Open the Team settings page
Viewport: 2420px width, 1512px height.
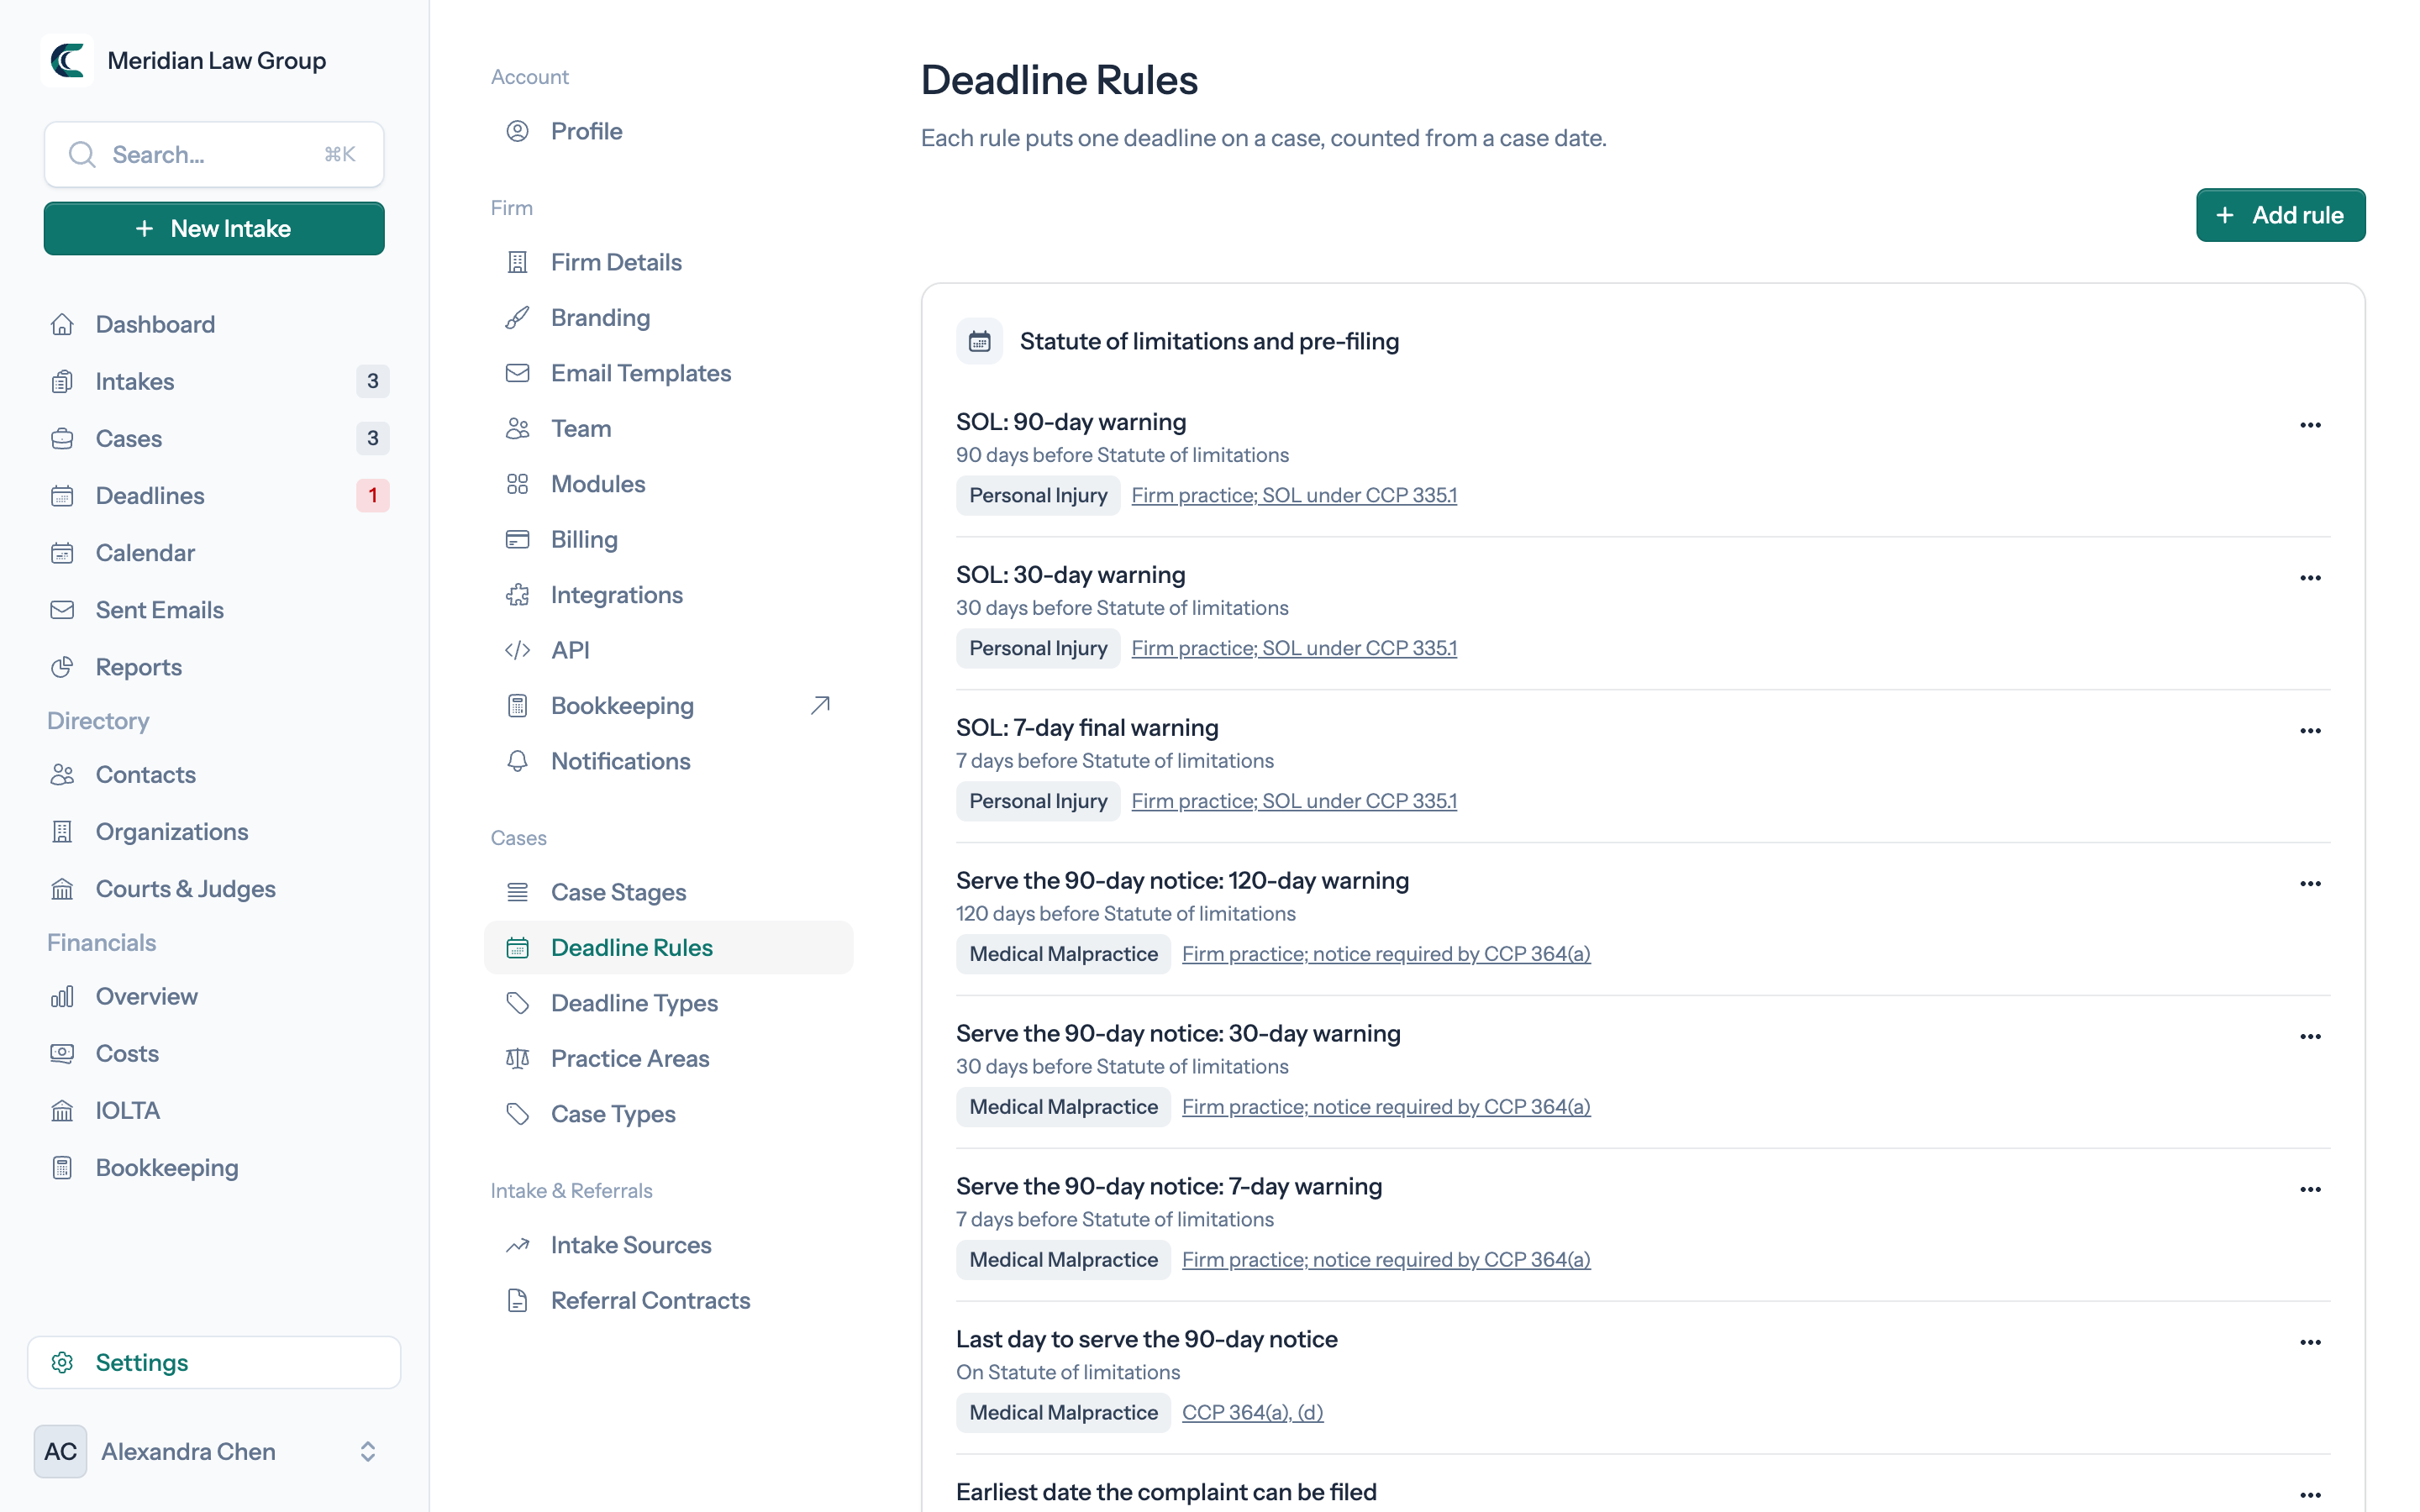pyautogui.click(x=668, y=429)
